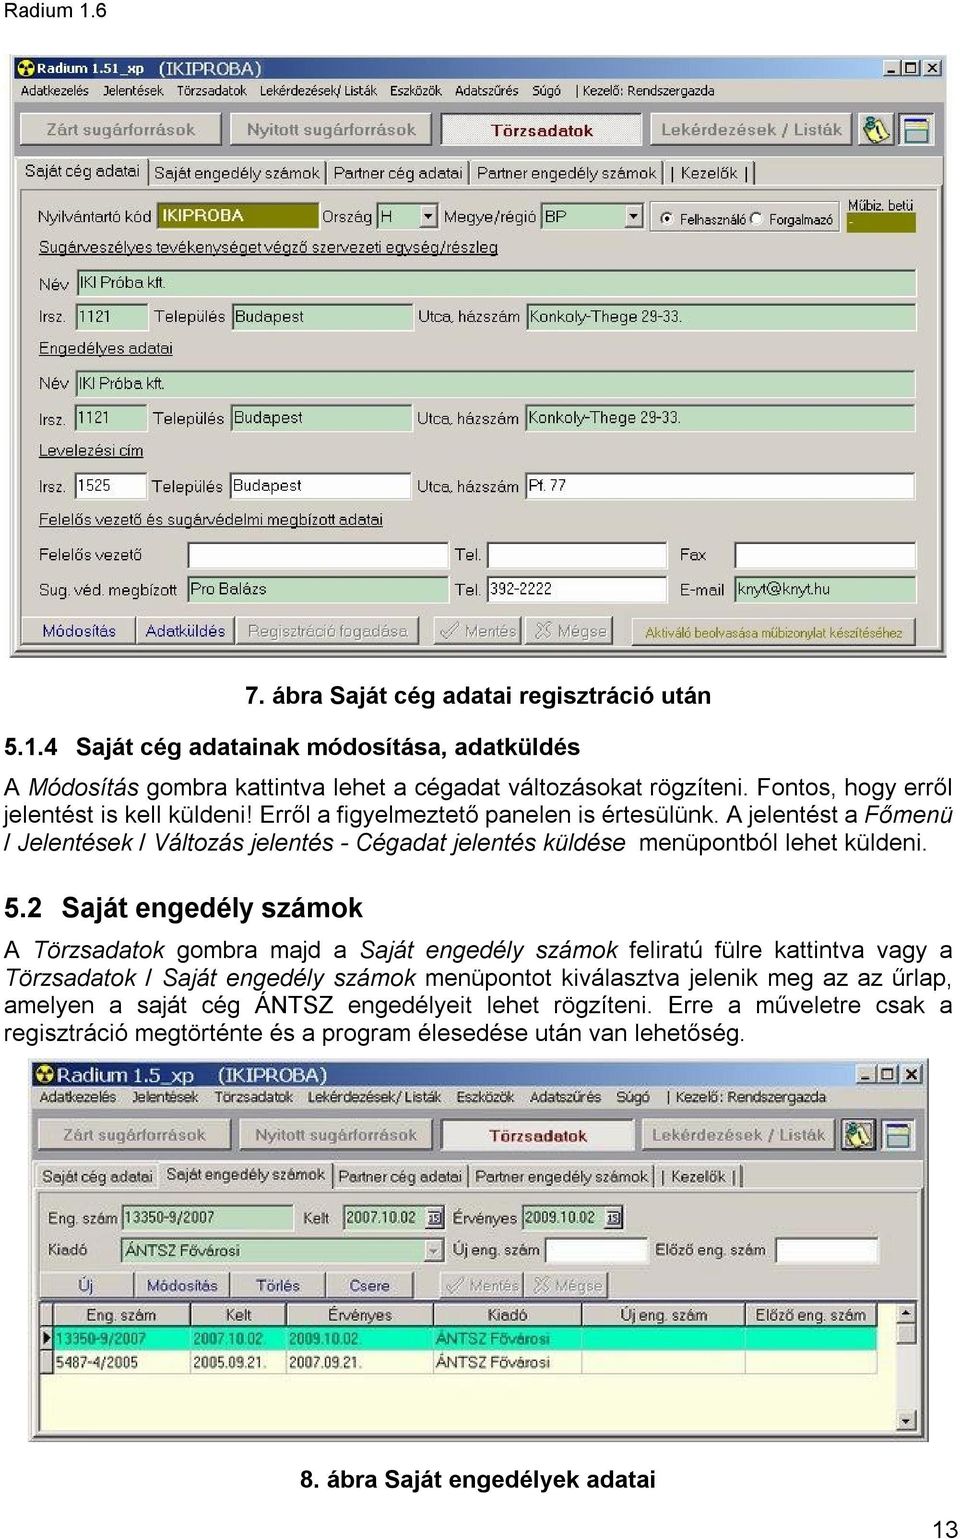Viewport: 960px width, 1539px height.
Task: Click Aktiváló beolvasása műbizonylat készítéséhez button
Action: [773, 632]
